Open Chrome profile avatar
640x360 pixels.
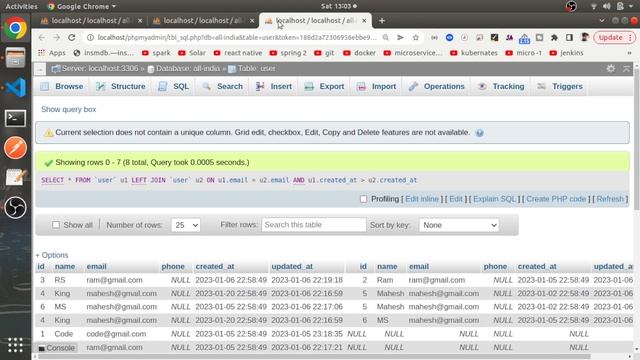tap(584, 38)
